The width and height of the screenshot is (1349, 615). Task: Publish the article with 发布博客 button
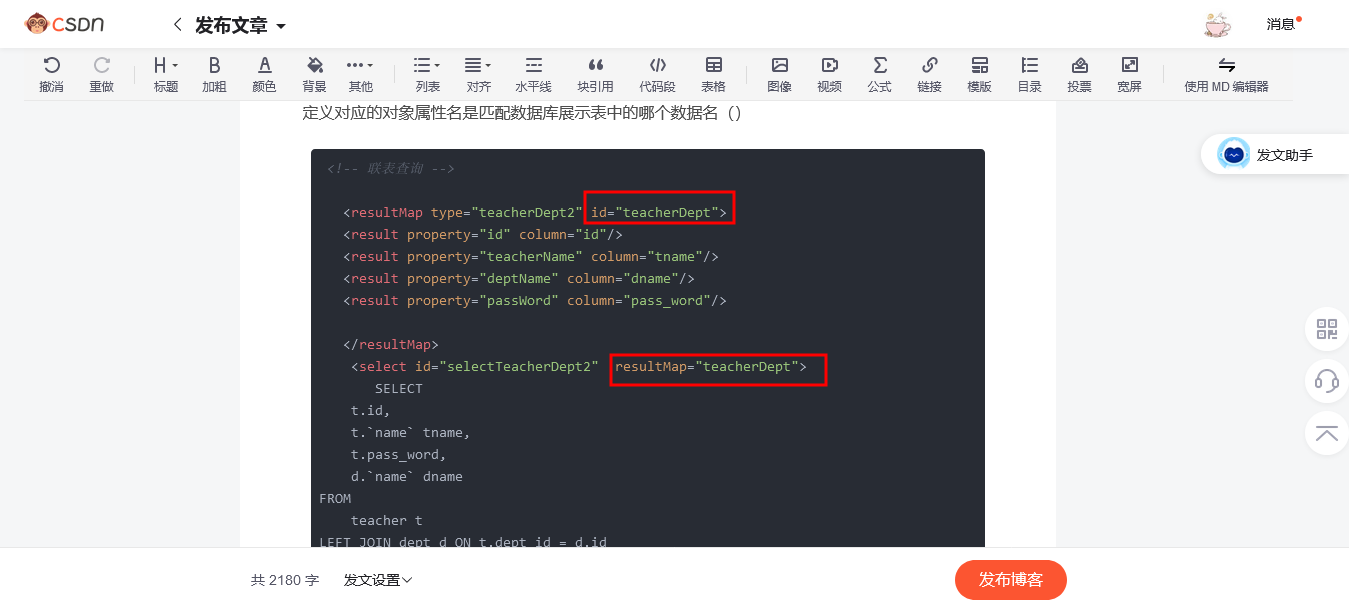[1010, 580]
